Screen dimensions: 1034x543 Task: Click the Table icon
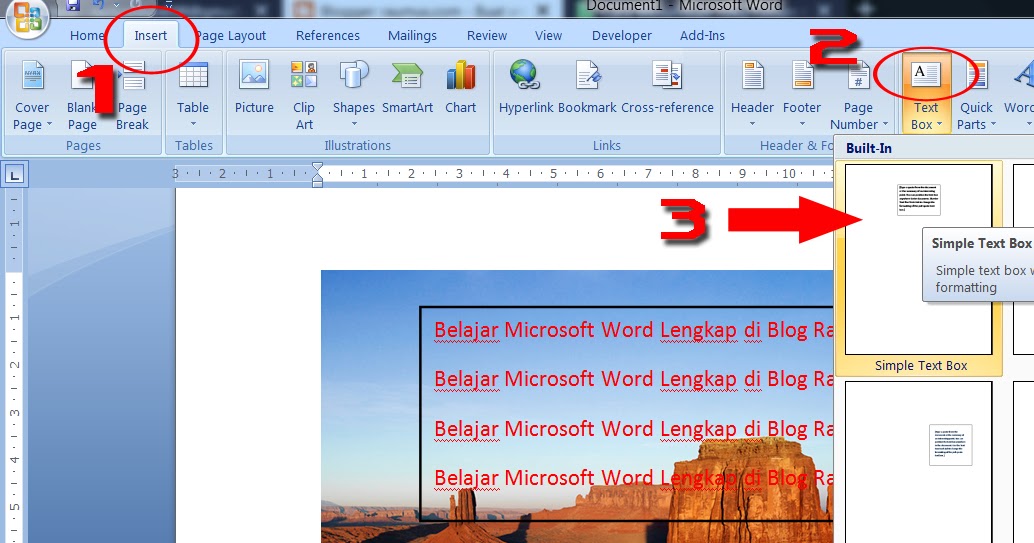[x=193, y=75]
